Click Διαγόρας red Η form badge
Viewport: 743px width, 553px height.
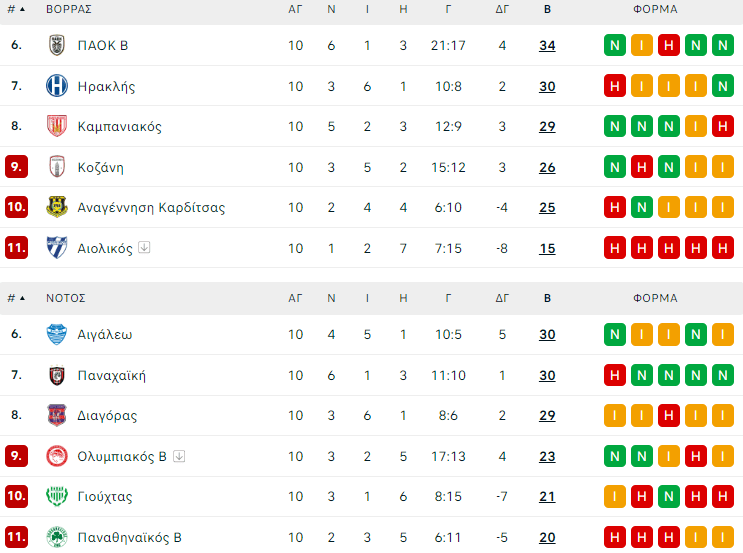pos(668,416)
